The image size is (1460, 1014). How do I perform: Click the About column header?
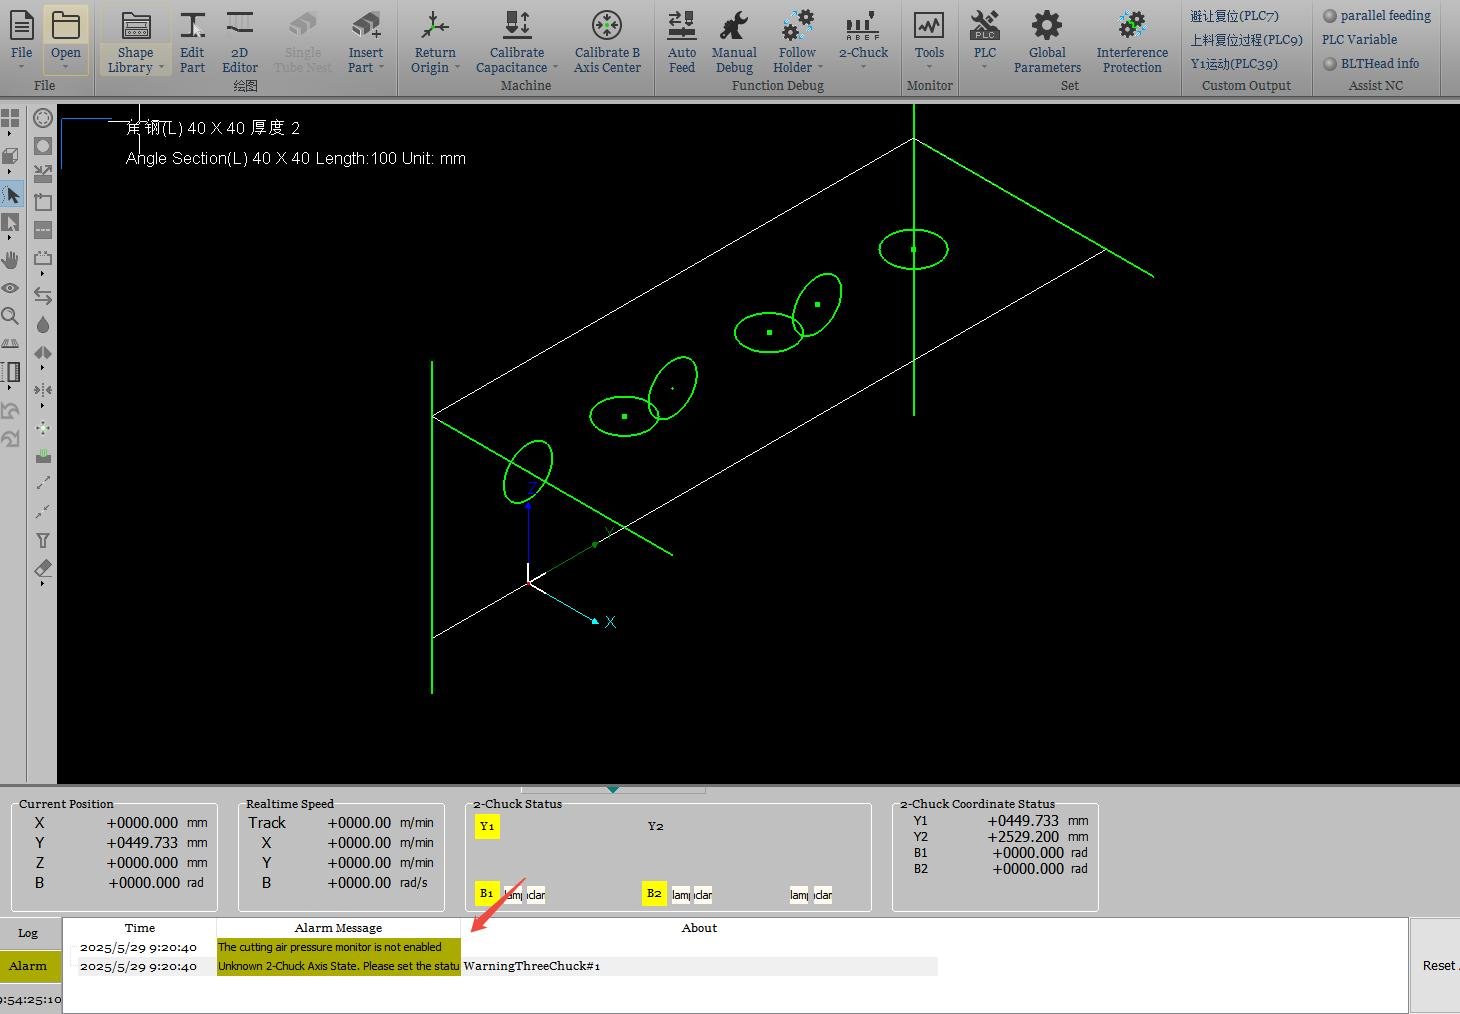point(699,928)
